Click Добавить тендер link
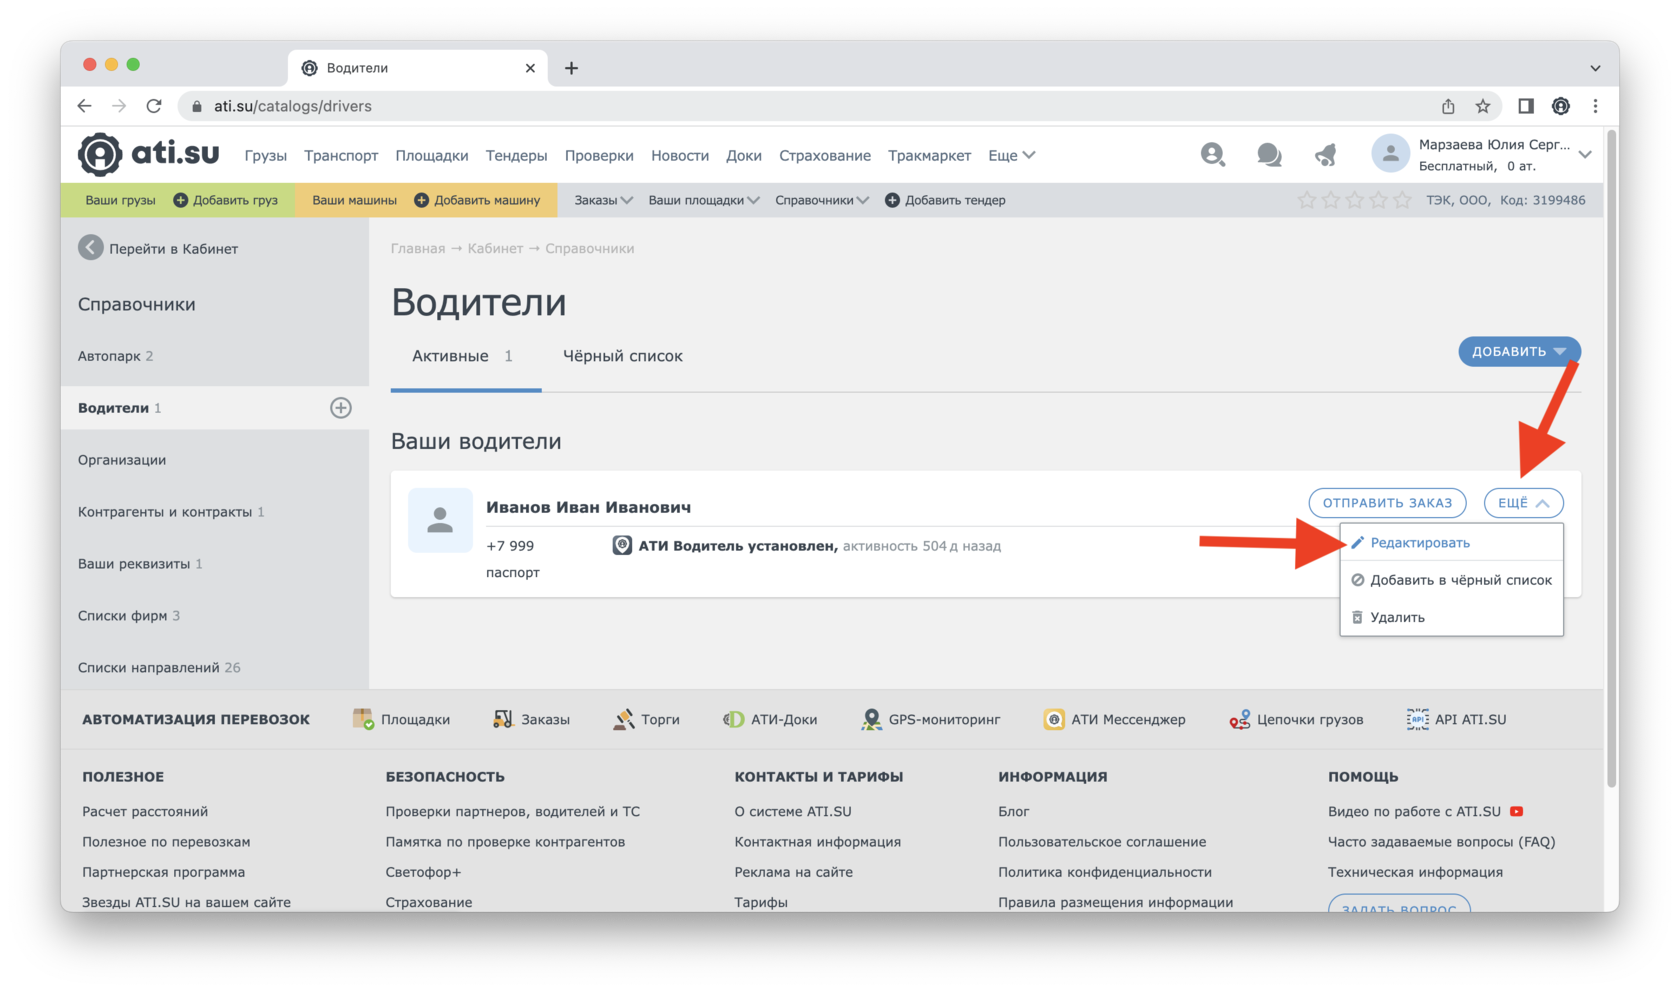Viewport: 1680px width, 992px height. point(945,200)
